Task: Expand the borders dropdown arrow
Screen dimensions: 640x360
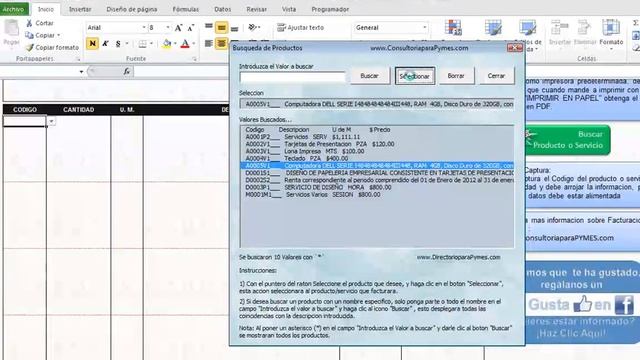Action: pos(151,44)
